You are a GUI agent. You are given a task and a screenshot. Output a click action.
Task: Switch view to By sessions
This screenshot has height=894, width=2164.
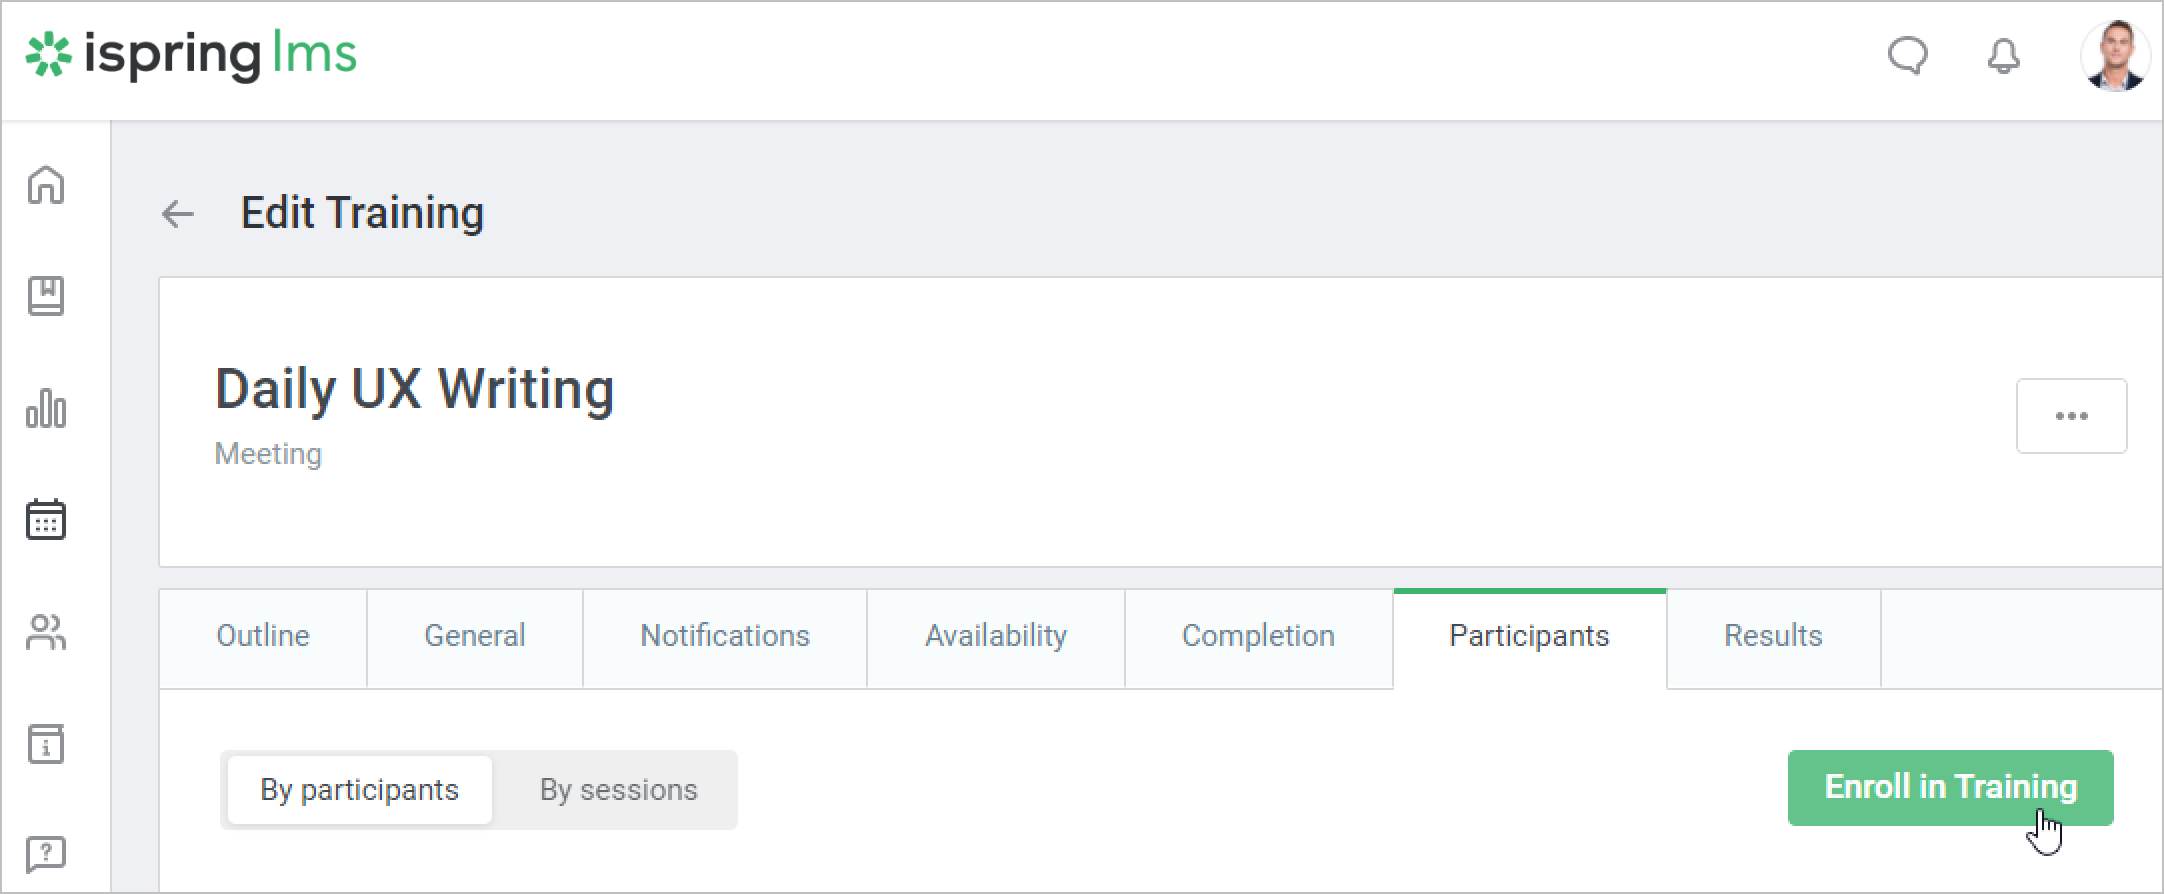coord(618,790)
